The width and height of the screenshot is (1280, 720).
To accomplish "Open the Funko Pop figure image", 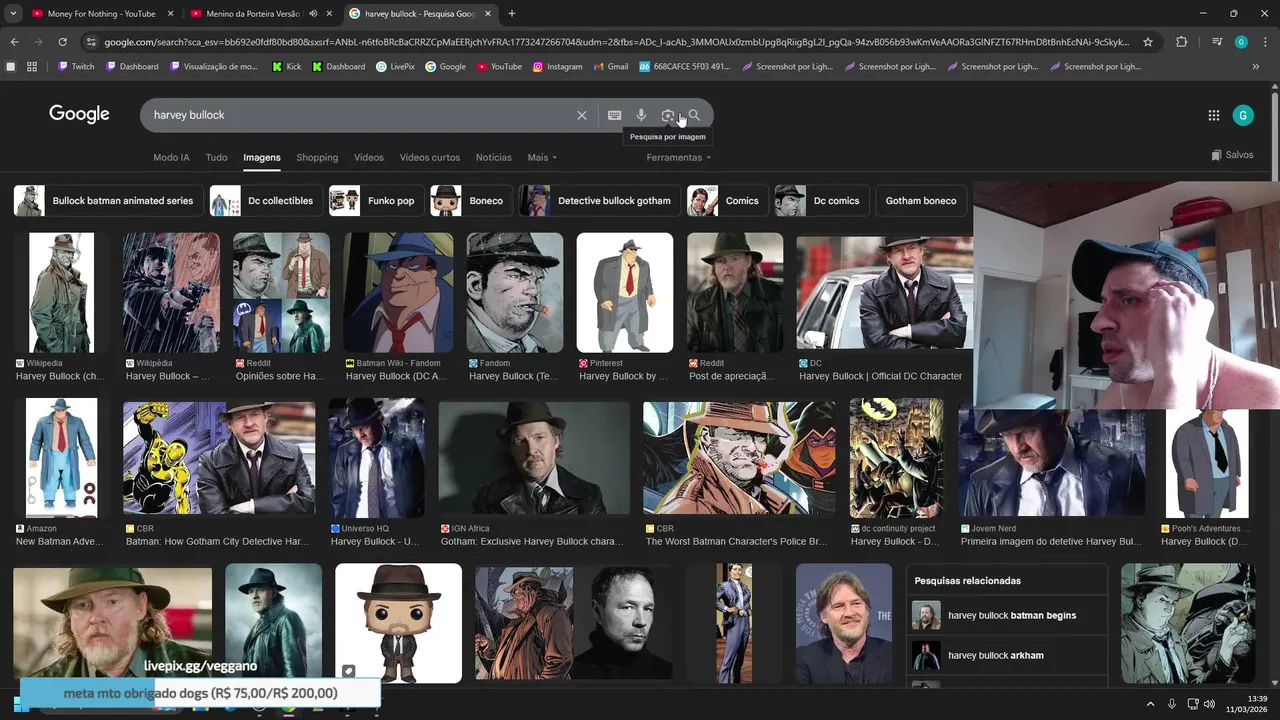I will point(398,623).
